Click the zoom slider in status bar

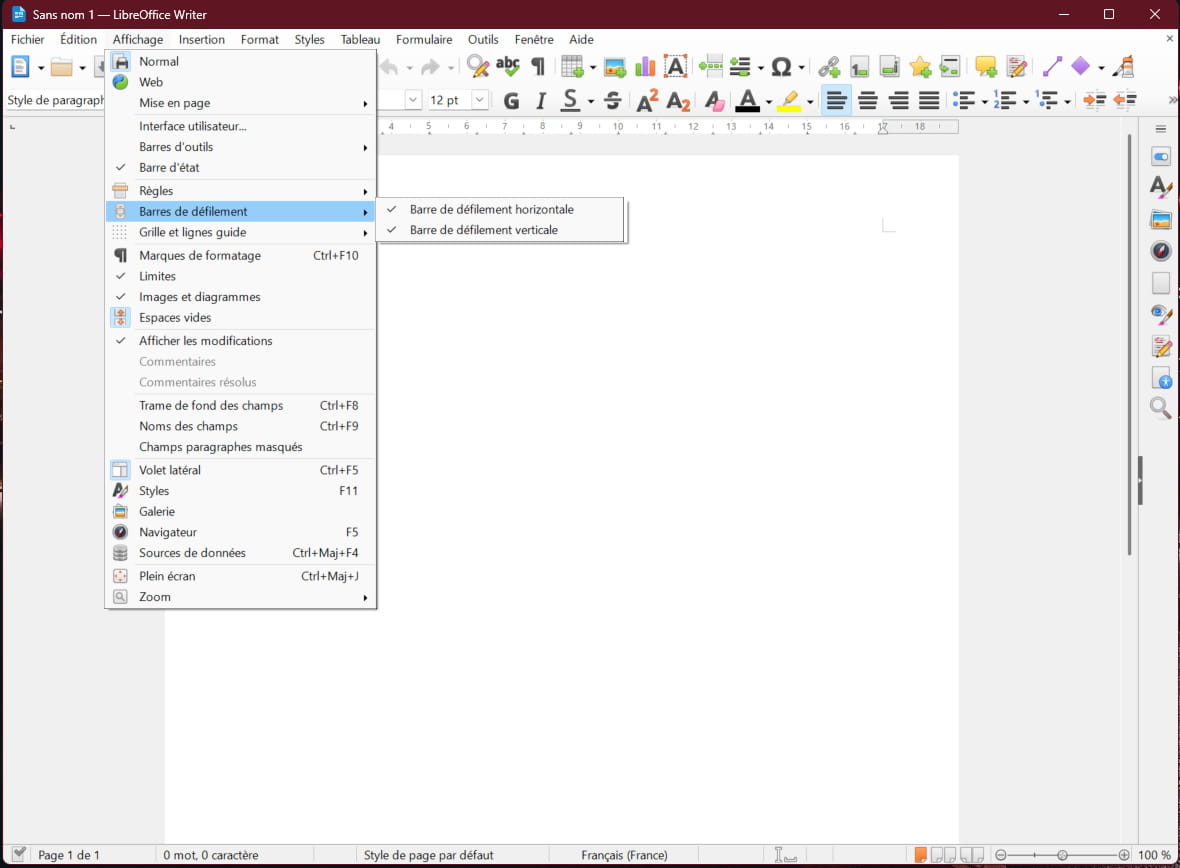pos(1062,855)
